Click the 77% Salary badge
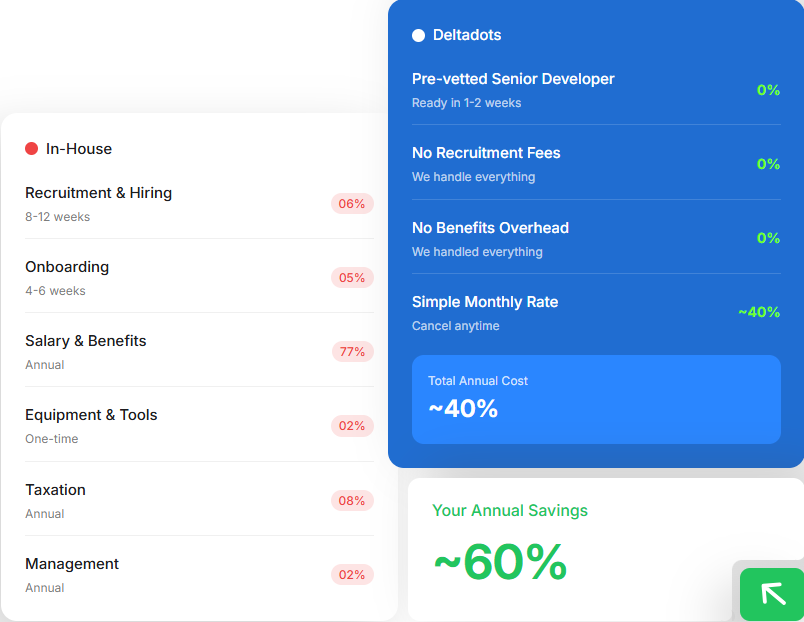The width and height of the screenshot is (804, 622). click(x=352, y=352)
